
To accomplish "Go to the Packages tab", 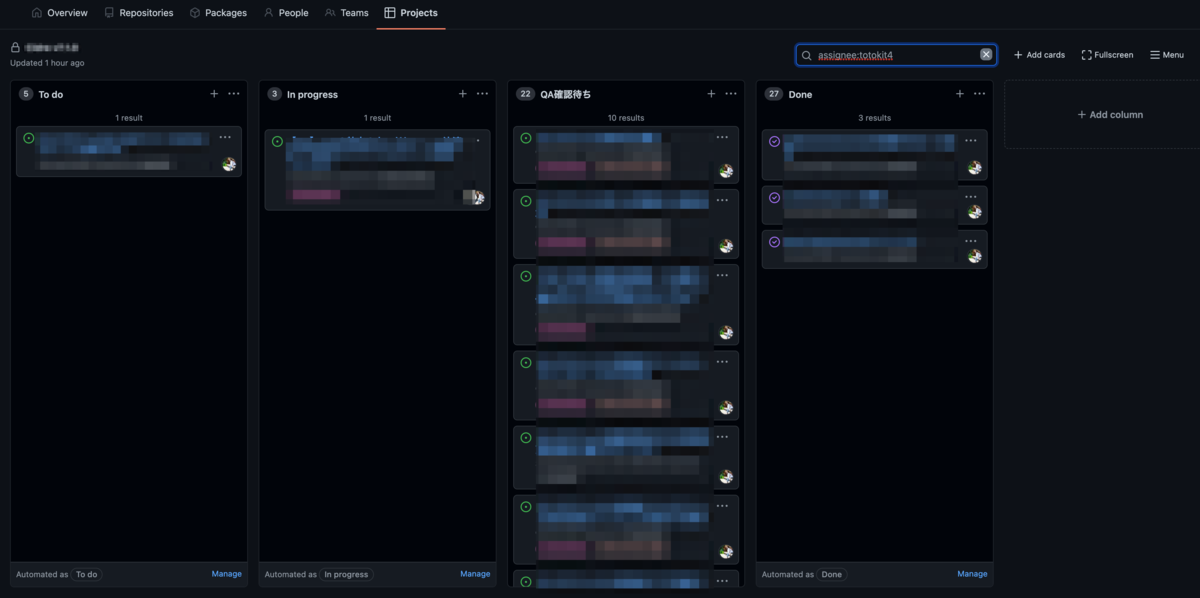I will click(218, 13).
